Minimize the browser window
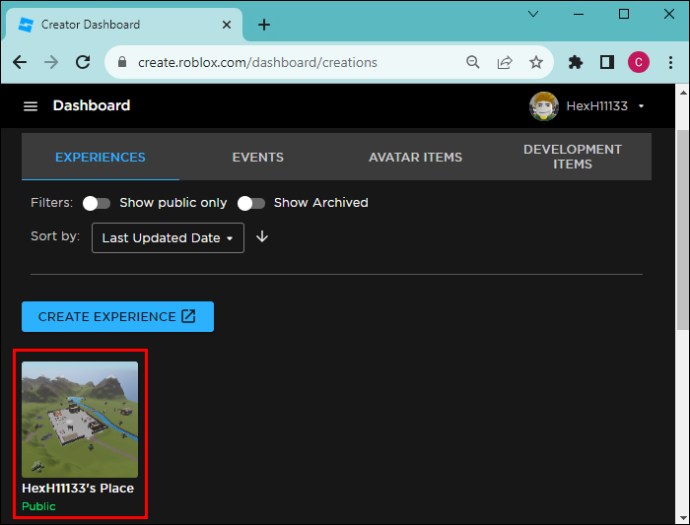The image size is (690, 525). click(x=579, y=14)
